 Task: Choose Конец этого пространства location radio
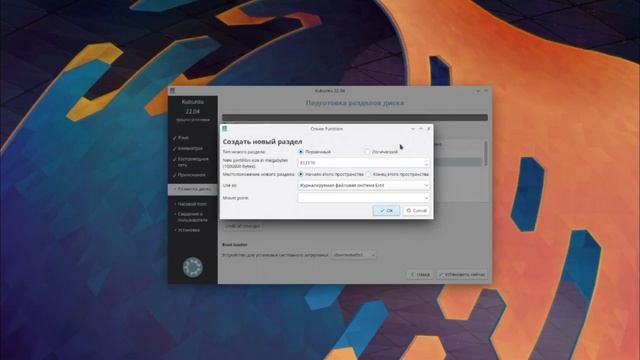(x=369, y=174)
